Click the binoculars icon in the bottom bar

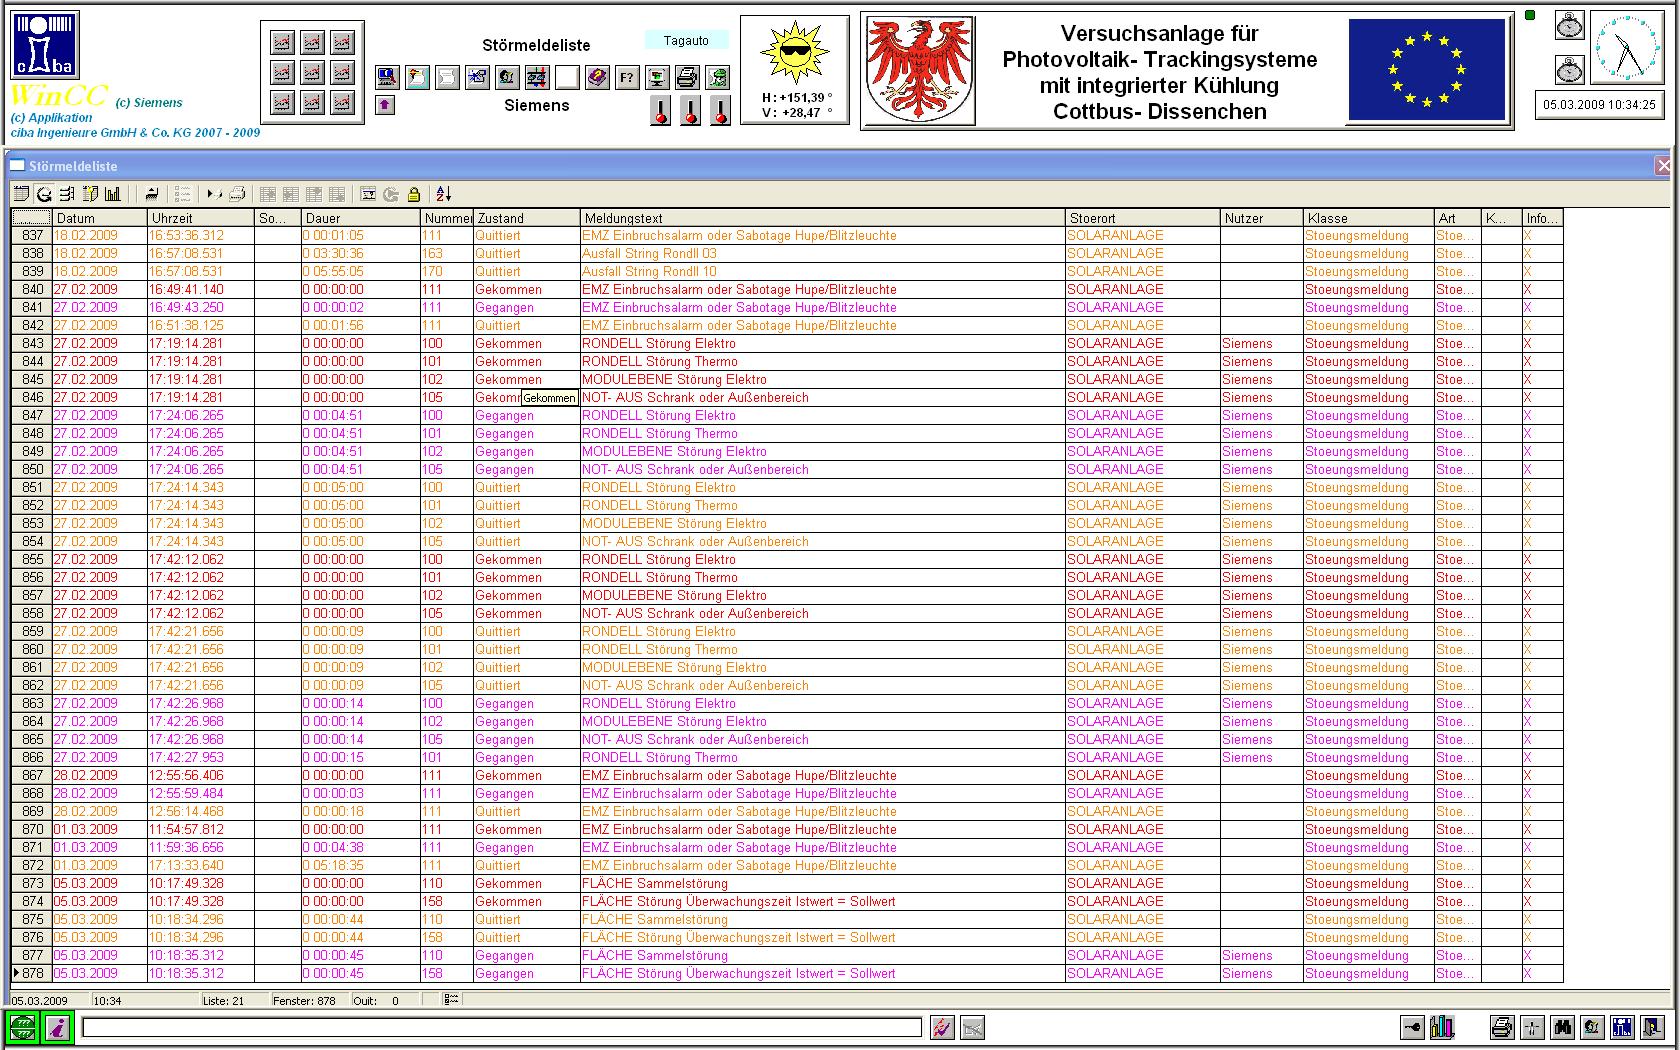point(1562,1027)
